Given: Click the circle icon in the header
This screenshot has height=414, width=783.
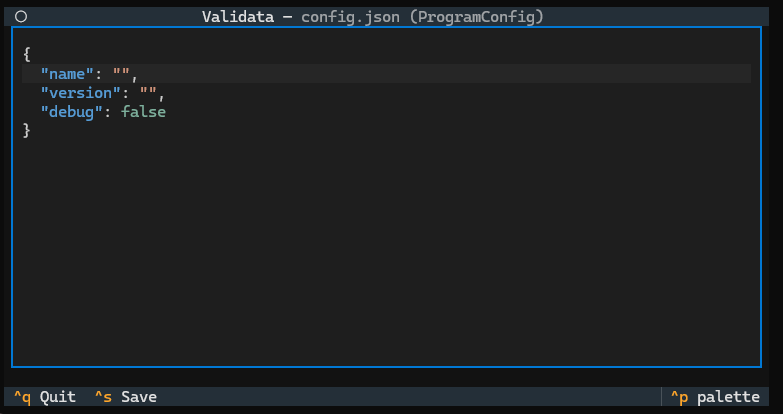Looking at the screenshot, I should click(21, 16).
